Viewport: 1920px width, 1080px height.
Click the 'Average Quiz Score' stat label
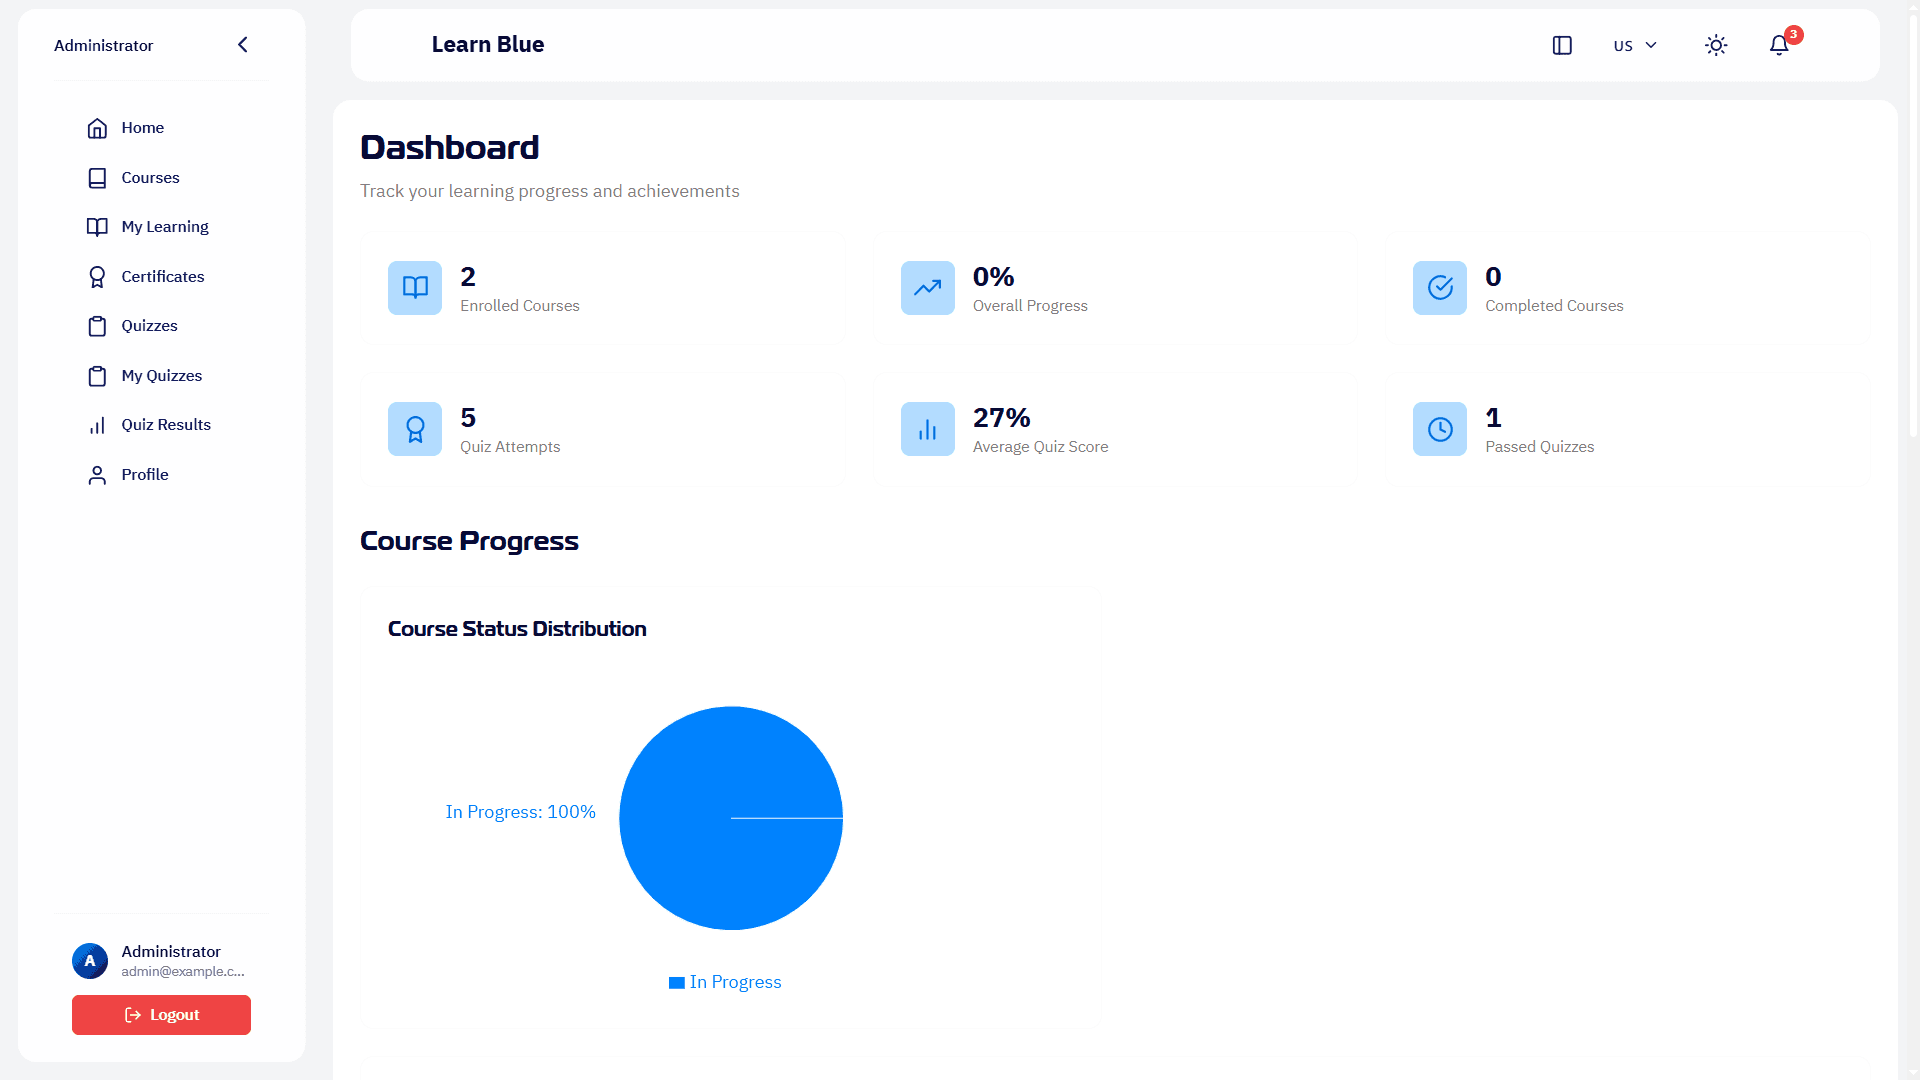[1040, 447]
